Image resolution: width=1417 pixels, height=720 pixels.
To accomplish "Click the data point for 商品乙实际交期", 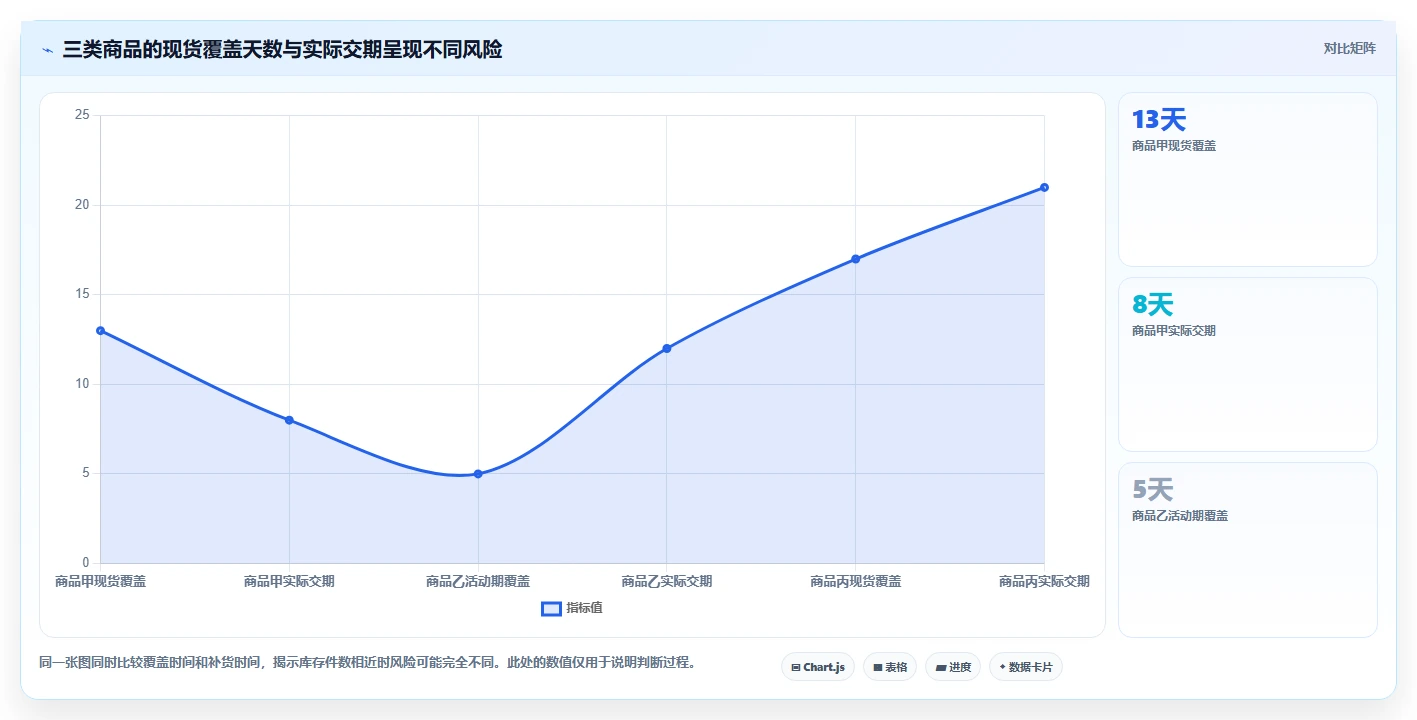I will pyautogui.click(x=667, y=348).
